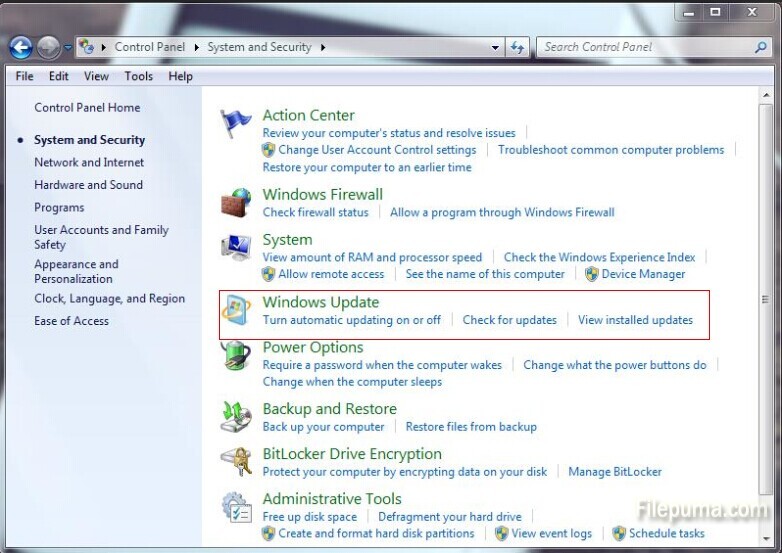Screen dimensions: 782x553
Task: Click the Administrative Tools gear icon
Action: pos(236,507)
